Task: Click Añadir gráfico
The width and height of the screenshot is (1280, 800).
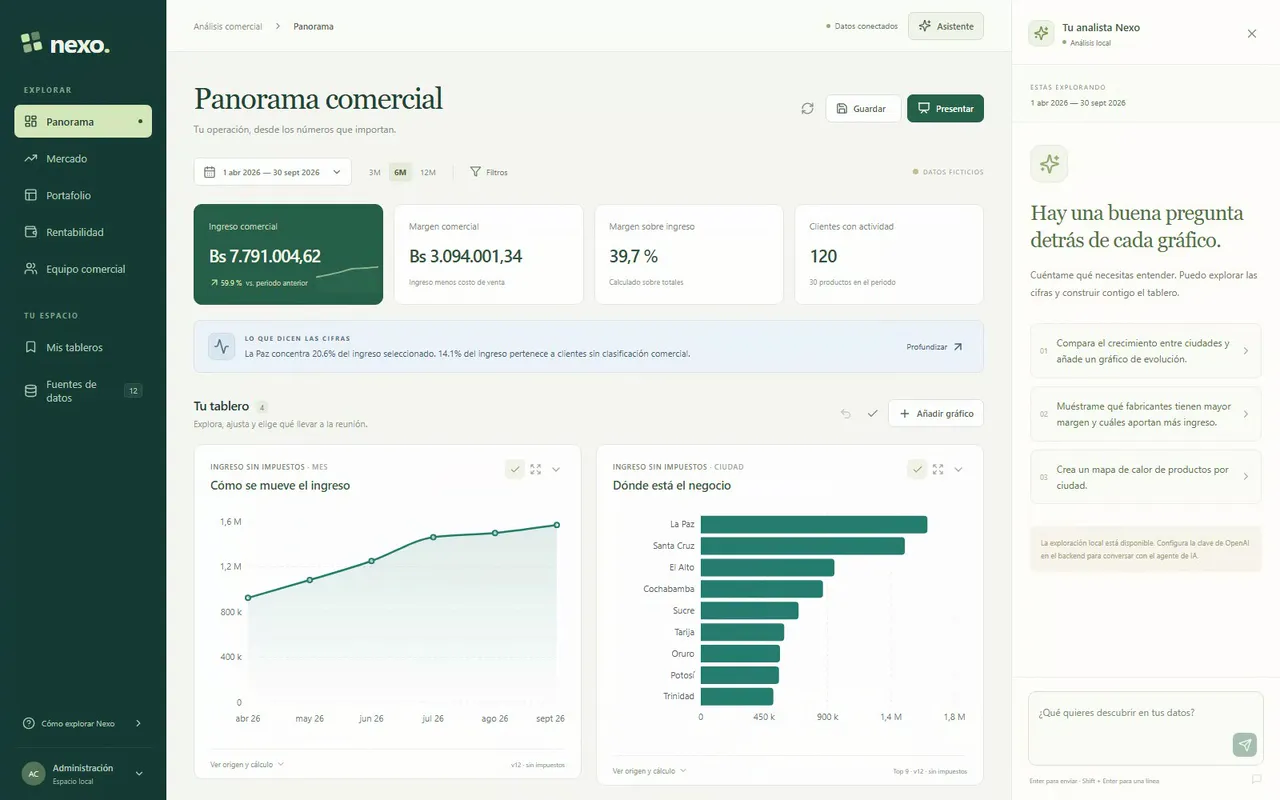Action: (x=936, y=413)
